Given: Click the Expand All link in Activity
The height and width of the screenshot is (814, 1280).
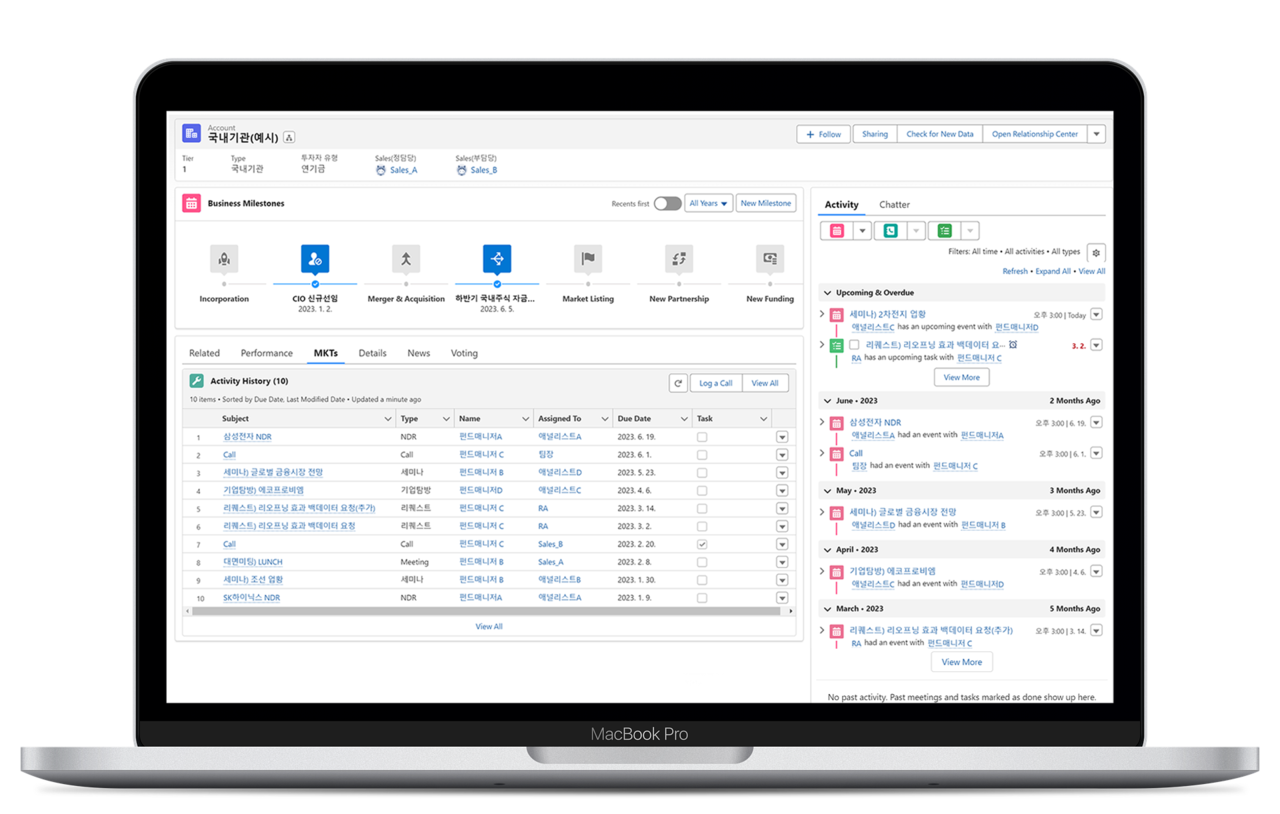Looking at the screenshot, I should [1053, 271].
